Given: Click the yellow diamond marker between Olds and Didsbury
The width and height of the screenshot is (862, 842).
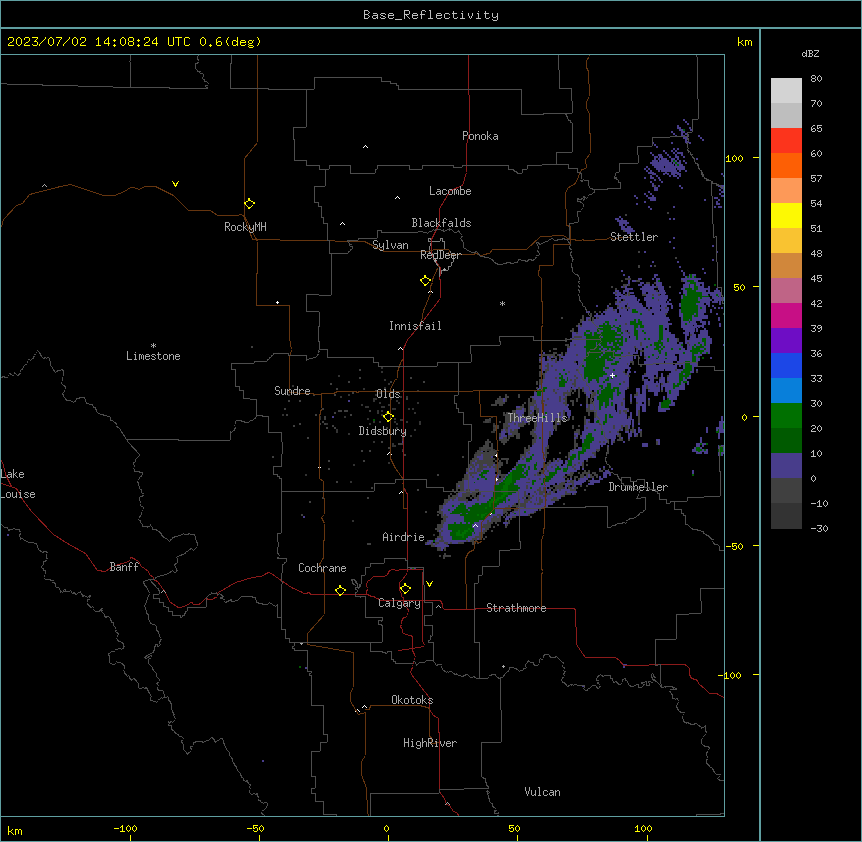Looking at the screenshot, I should tap(388, 417).
